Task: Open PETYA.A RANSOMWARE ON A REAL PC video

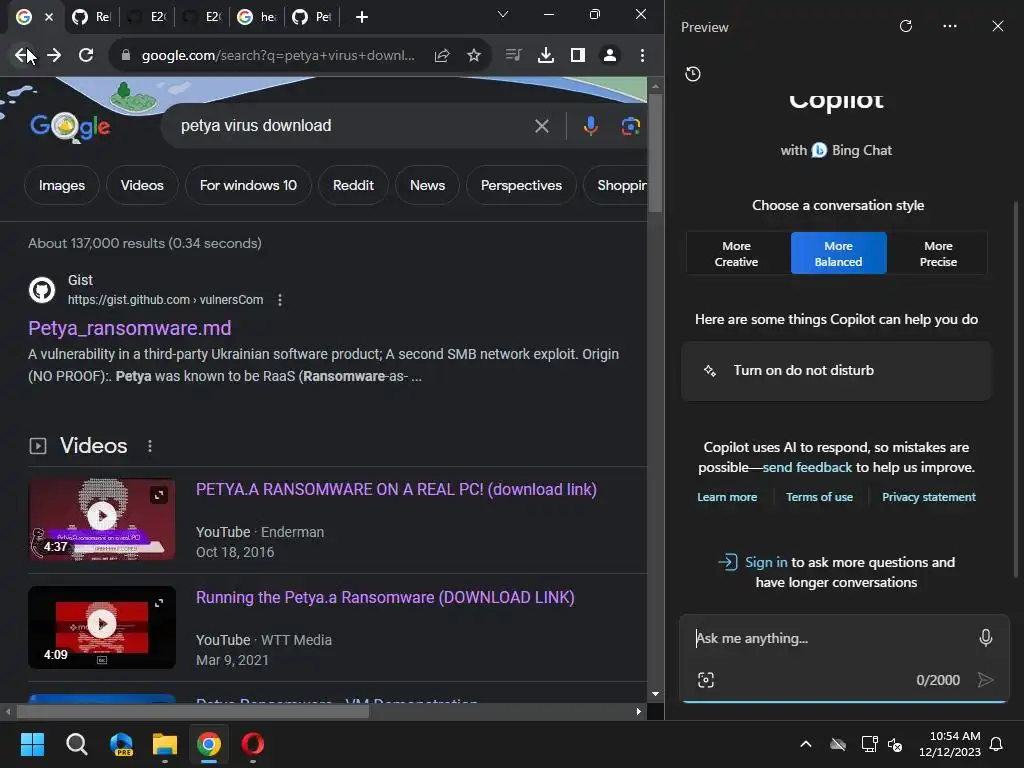Action: (x=396, y=490)
